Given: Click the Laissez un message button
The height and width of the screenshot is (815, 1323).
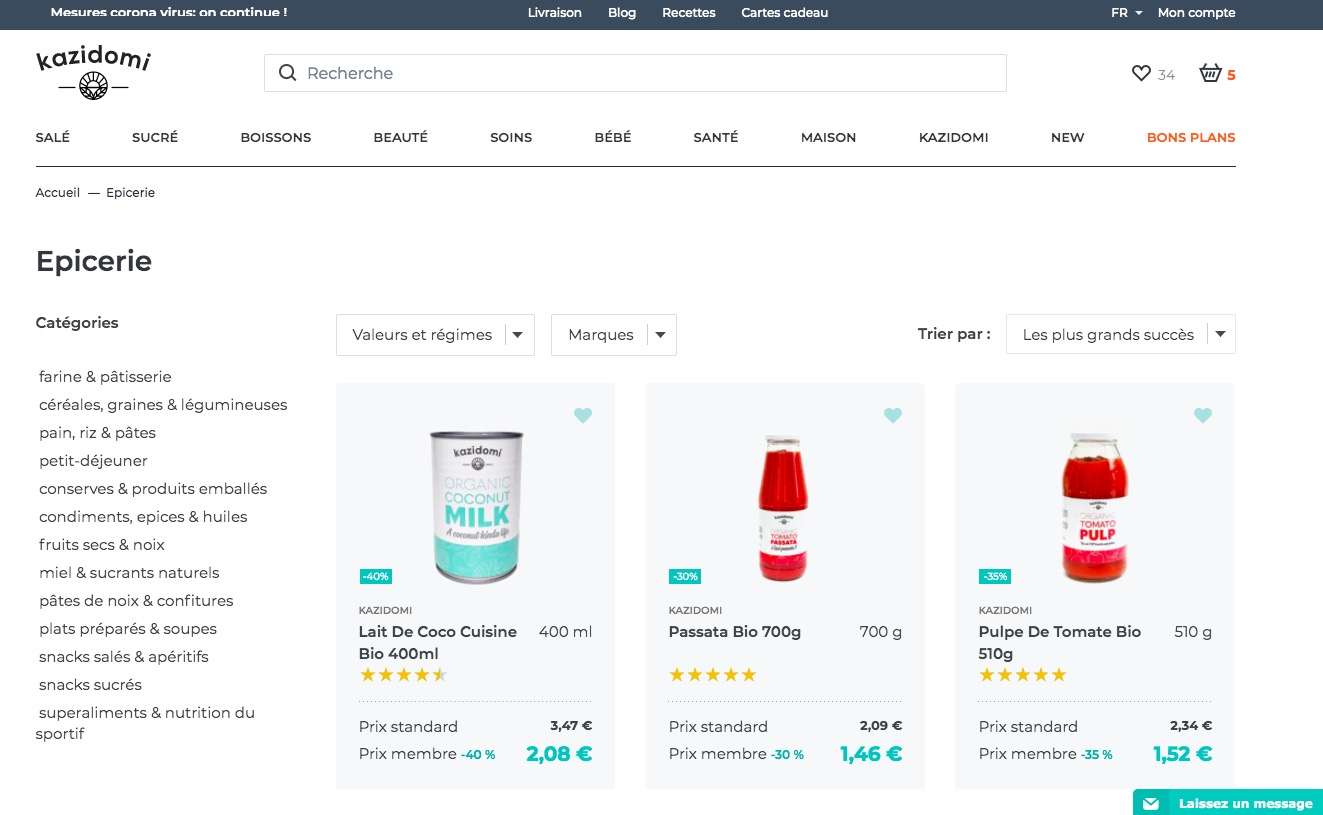Looking at the screenshot, I should coord(1228,803).
